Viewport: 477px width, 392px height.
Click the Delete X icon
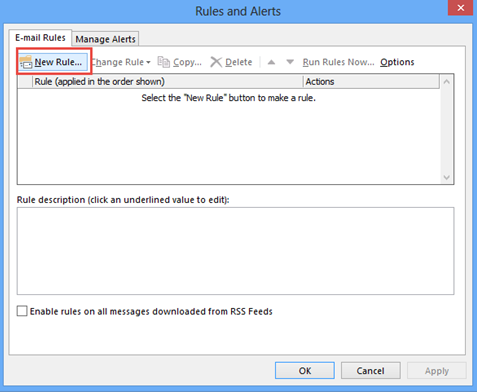pos(216,62)
